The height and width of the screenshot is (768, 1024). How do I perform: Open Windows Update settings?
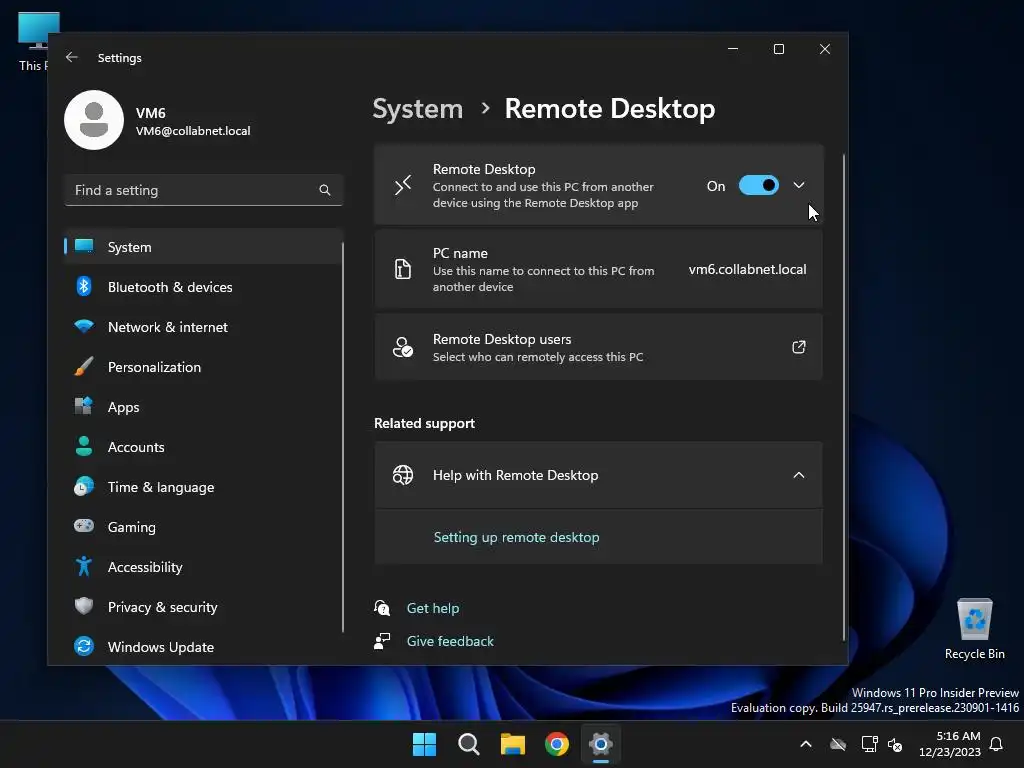[203, 647]
